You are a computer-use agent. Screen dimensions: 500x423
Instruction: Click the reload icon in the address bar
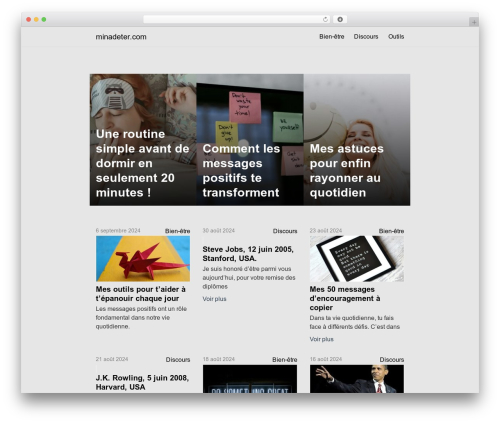click(325, 20)
